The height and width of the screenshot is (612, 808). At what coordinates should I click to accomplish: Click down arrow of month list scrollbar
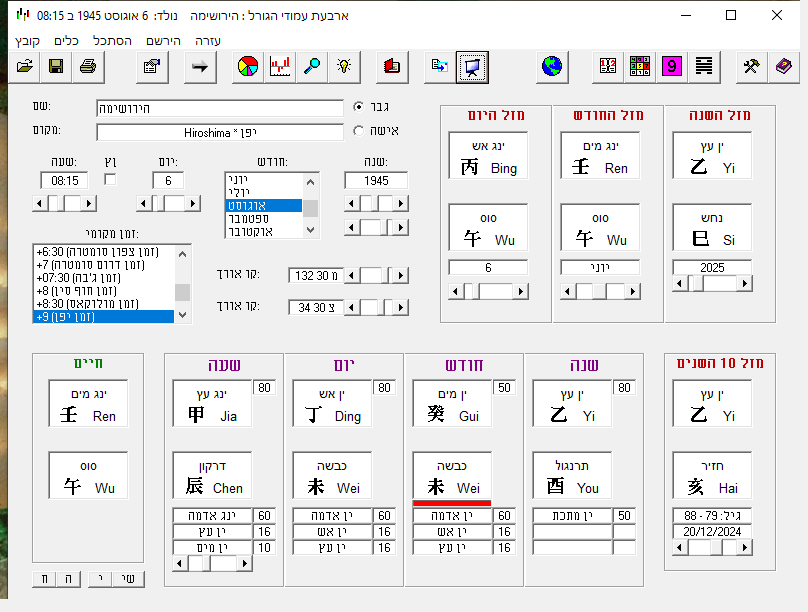point(310,230)
